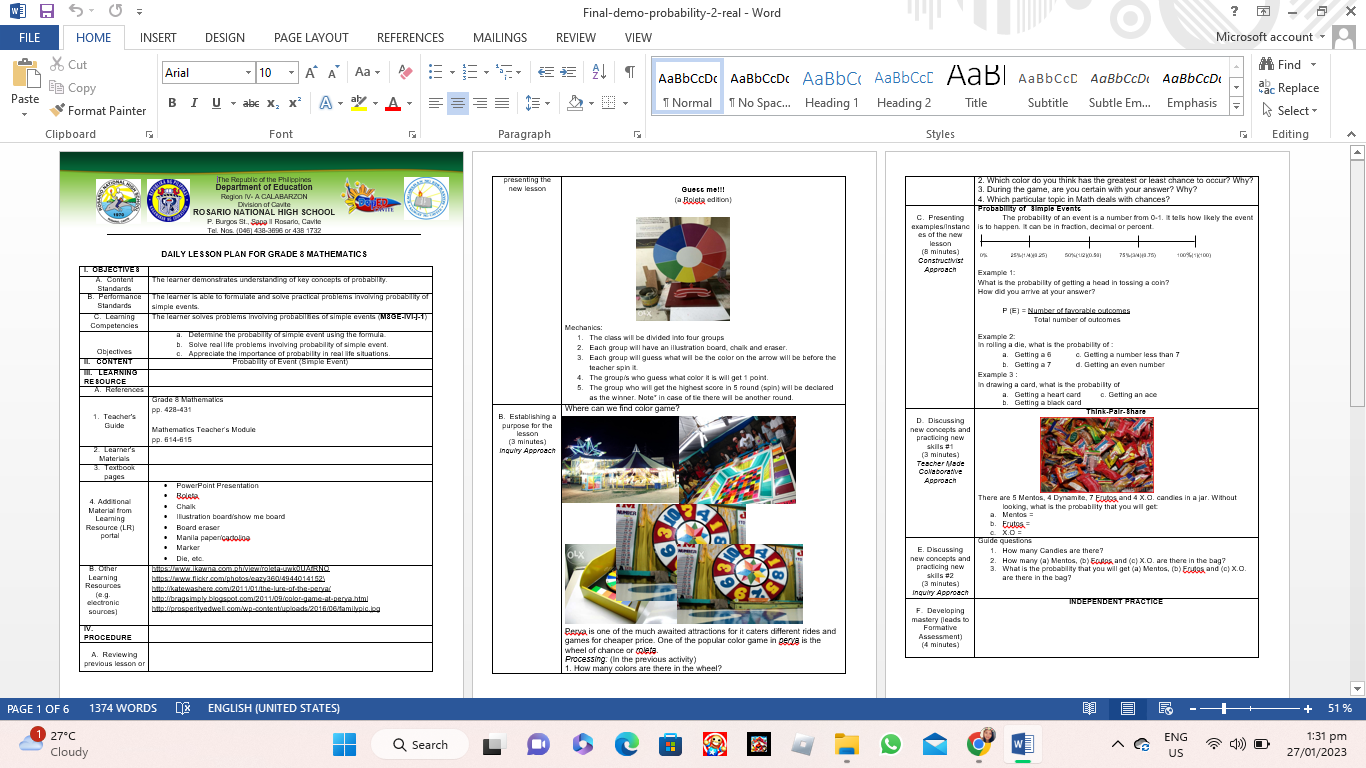Undo the last action

click(78, 12)
